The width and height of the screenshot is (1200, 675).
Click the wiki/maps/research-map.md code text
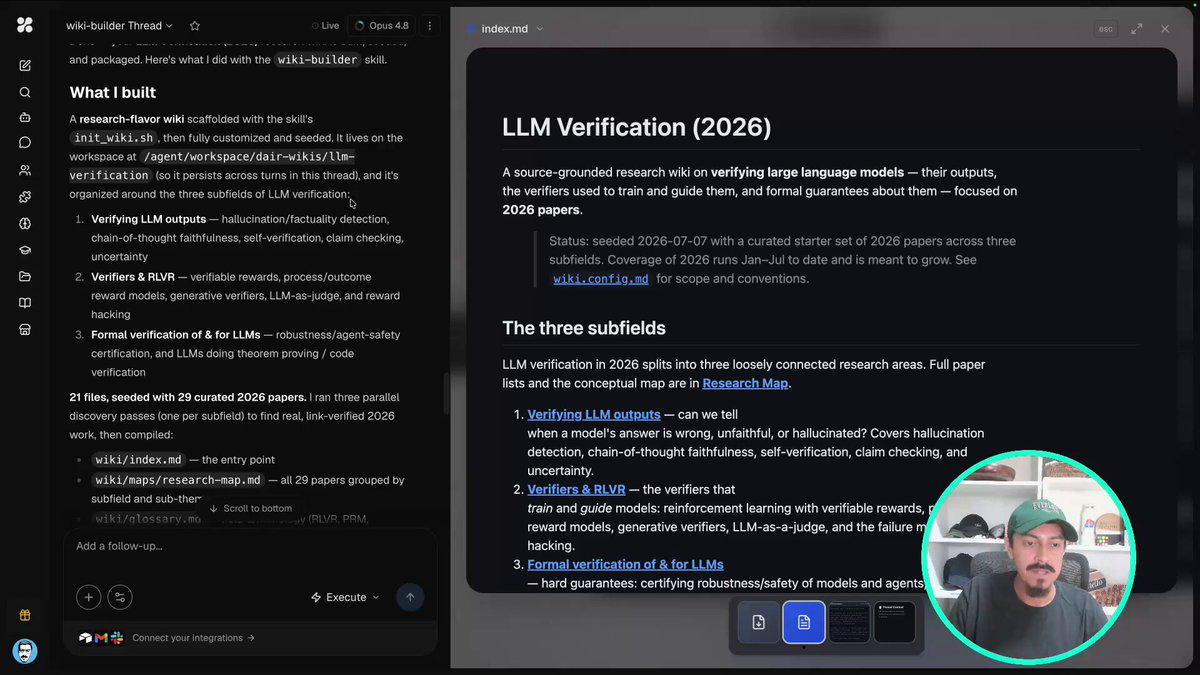coord(177,480)
